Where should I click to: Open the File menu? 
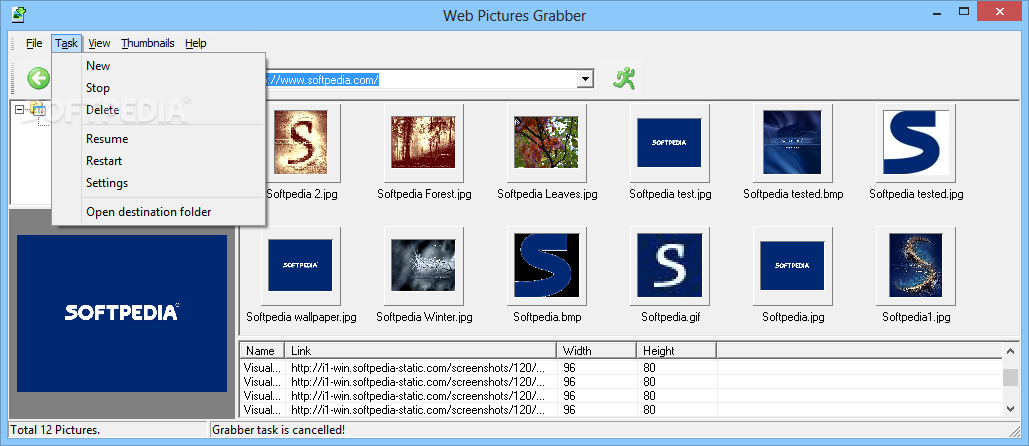pyautogui.click(x=34, y=43)
